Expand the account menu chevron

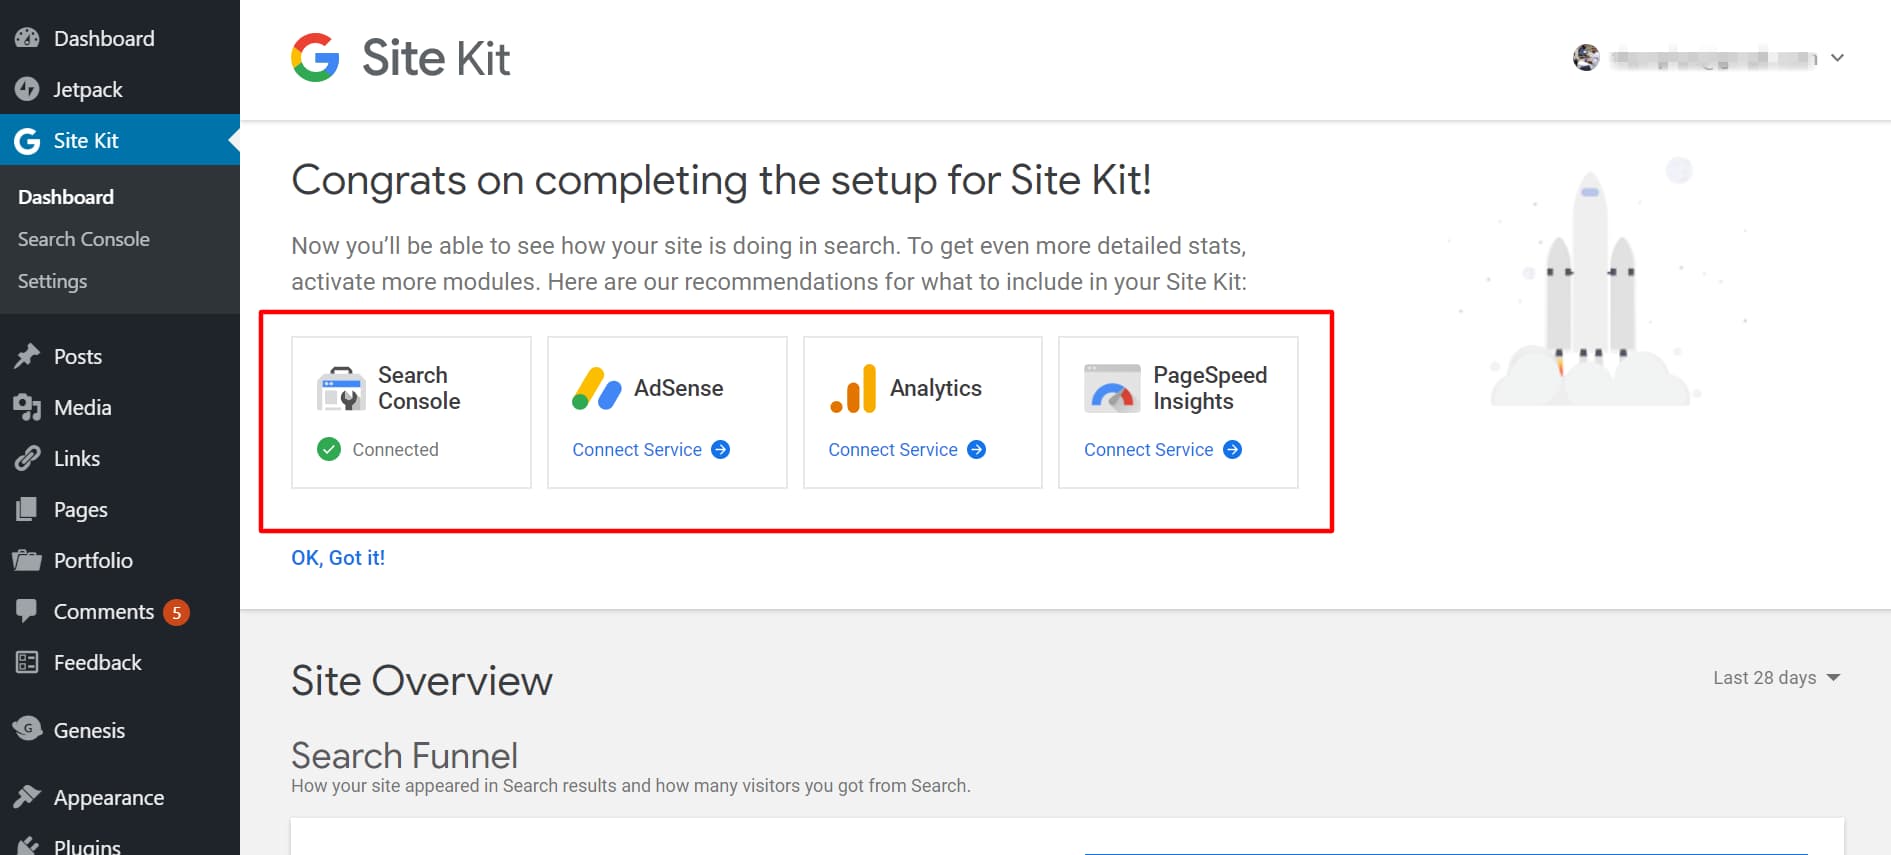1838,58
